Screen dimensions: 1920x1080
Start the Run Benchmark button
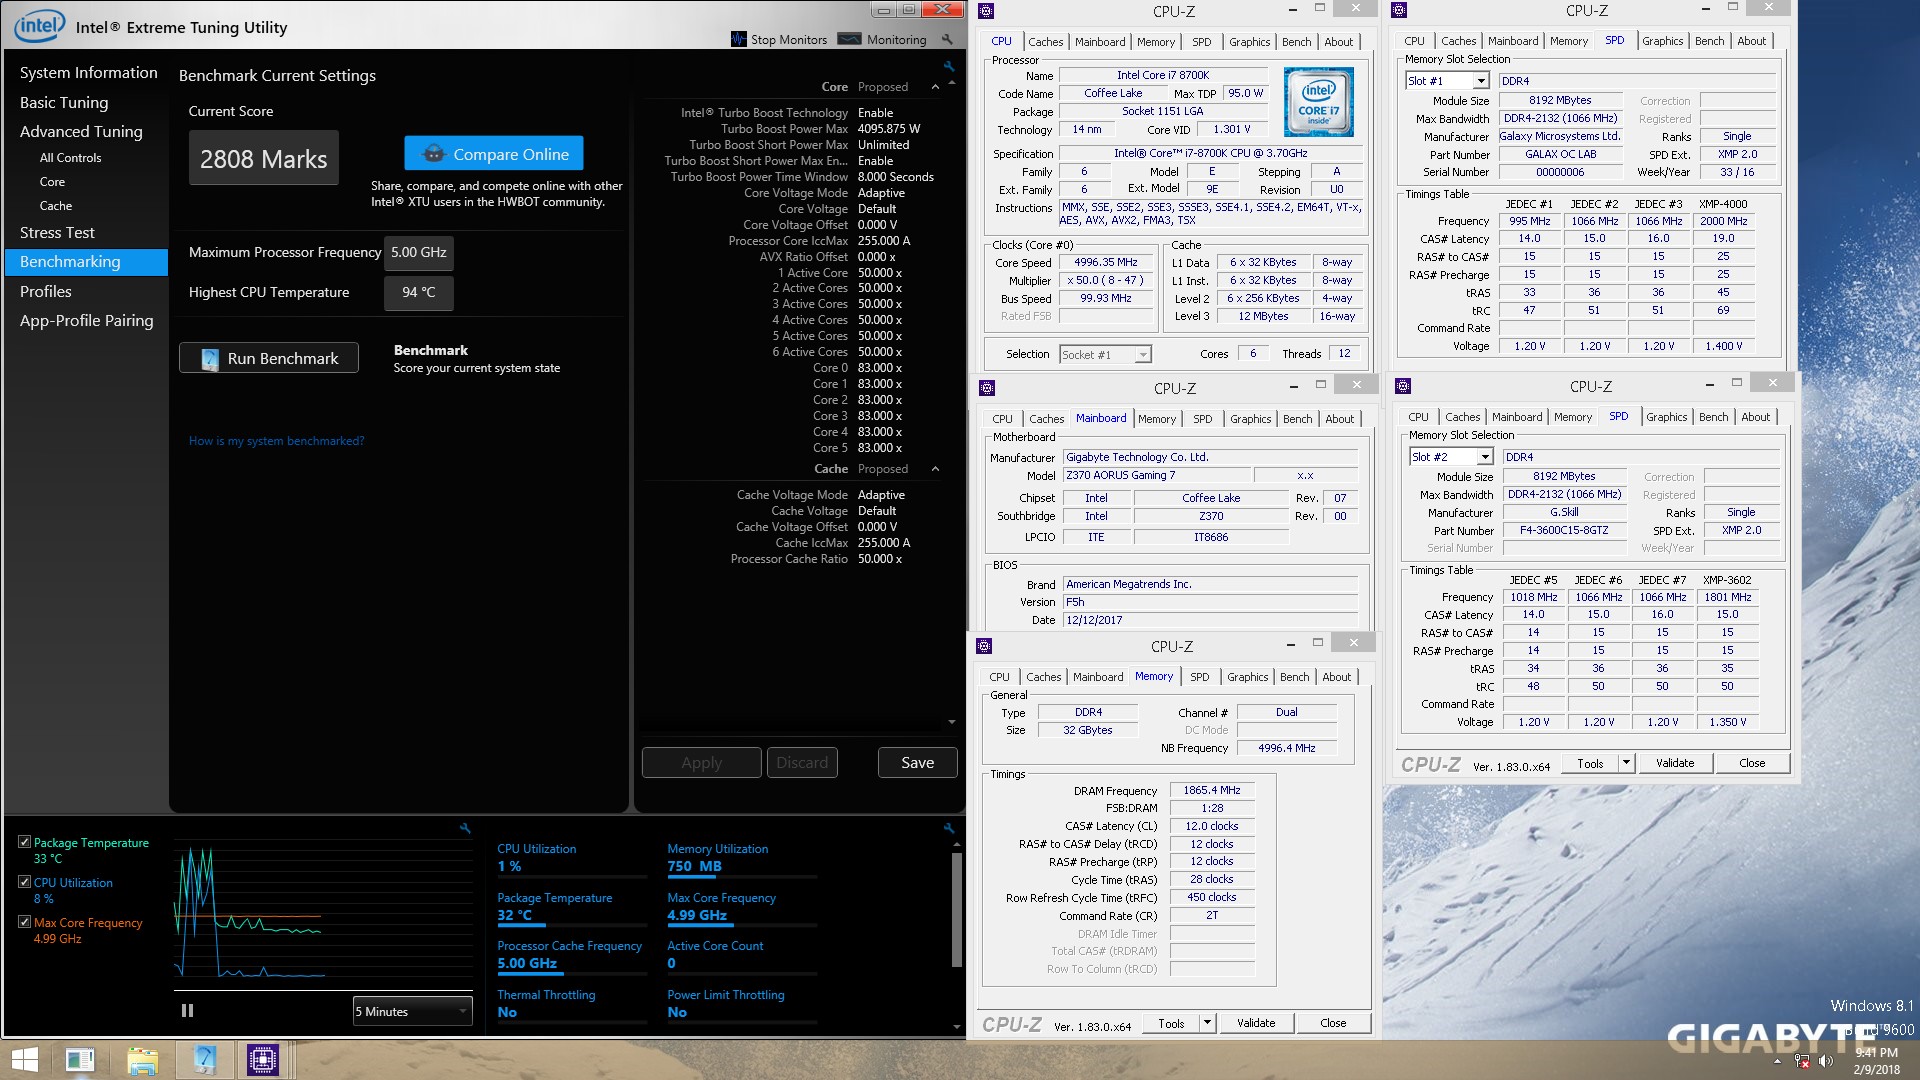click(x=269, y=358)
